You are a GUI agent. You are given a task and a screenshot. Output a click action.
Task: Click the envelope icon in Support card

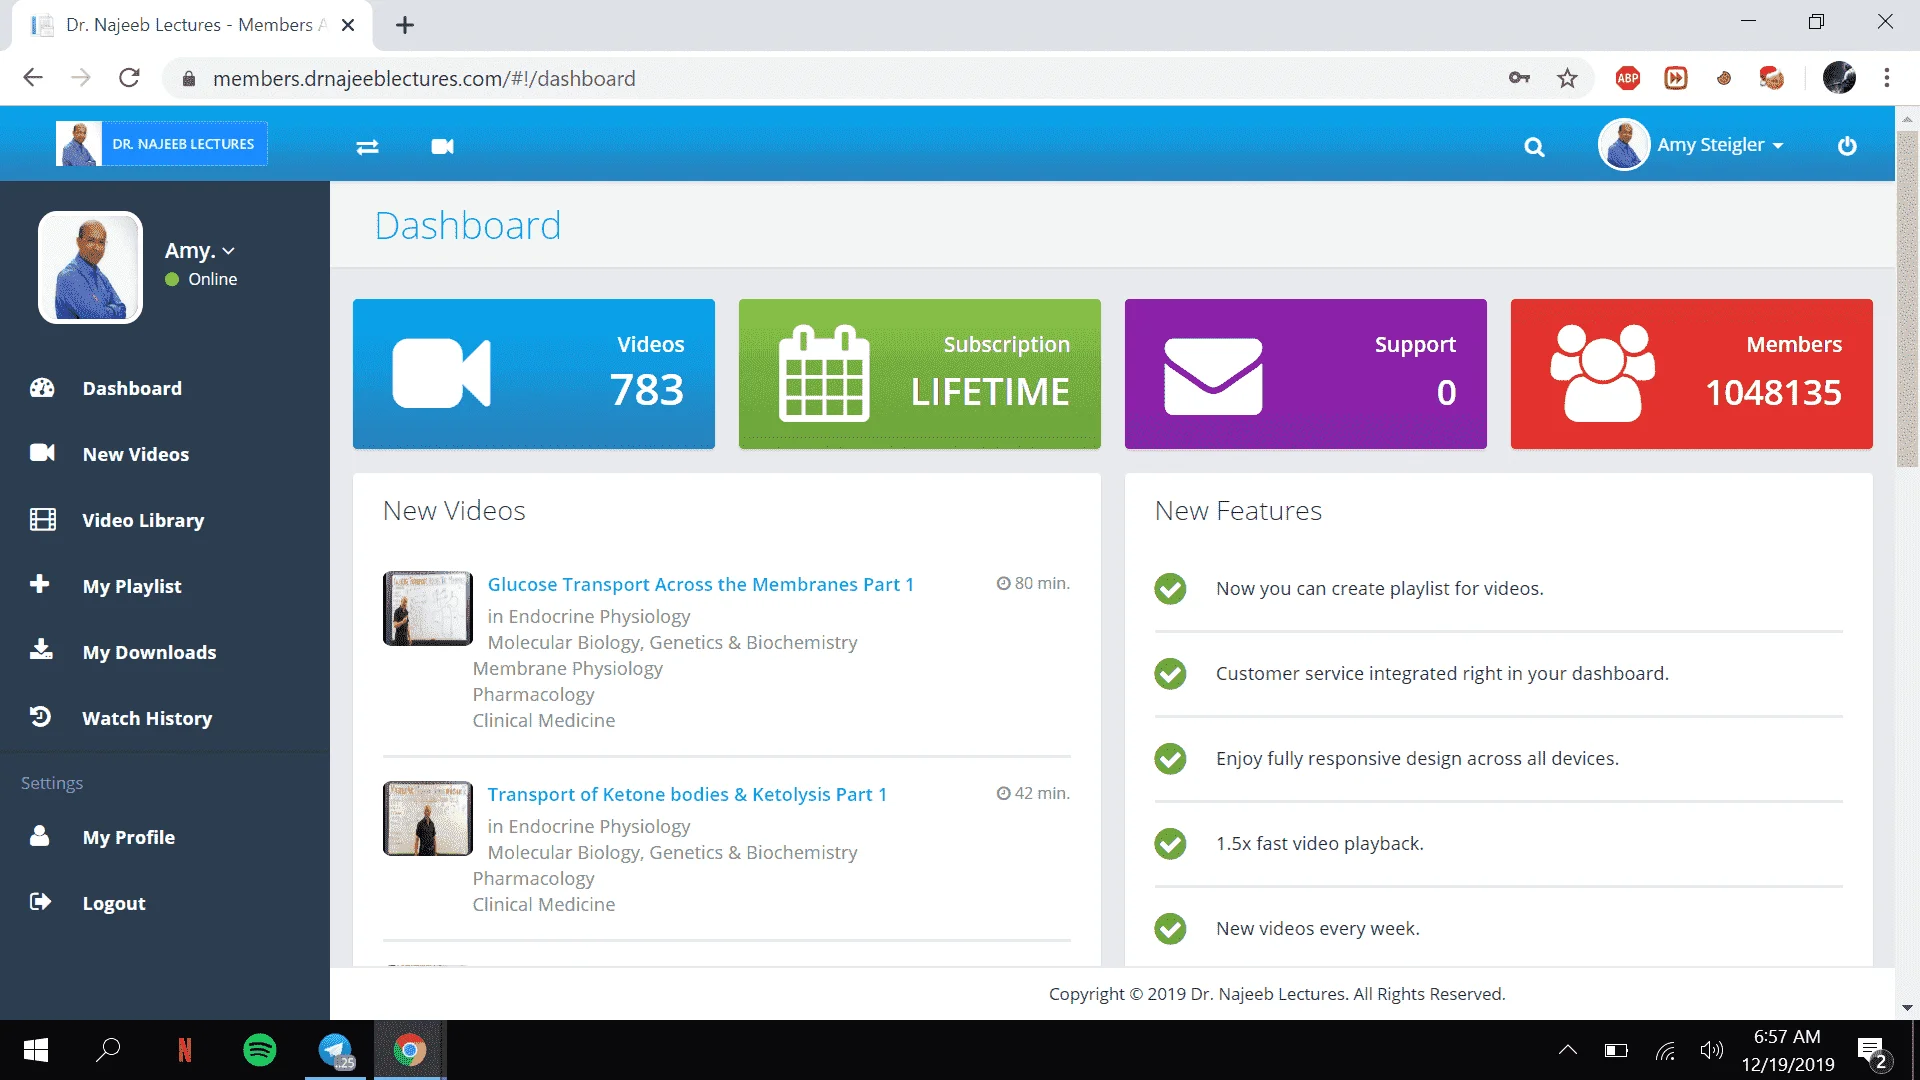(x=1213, y=376)
